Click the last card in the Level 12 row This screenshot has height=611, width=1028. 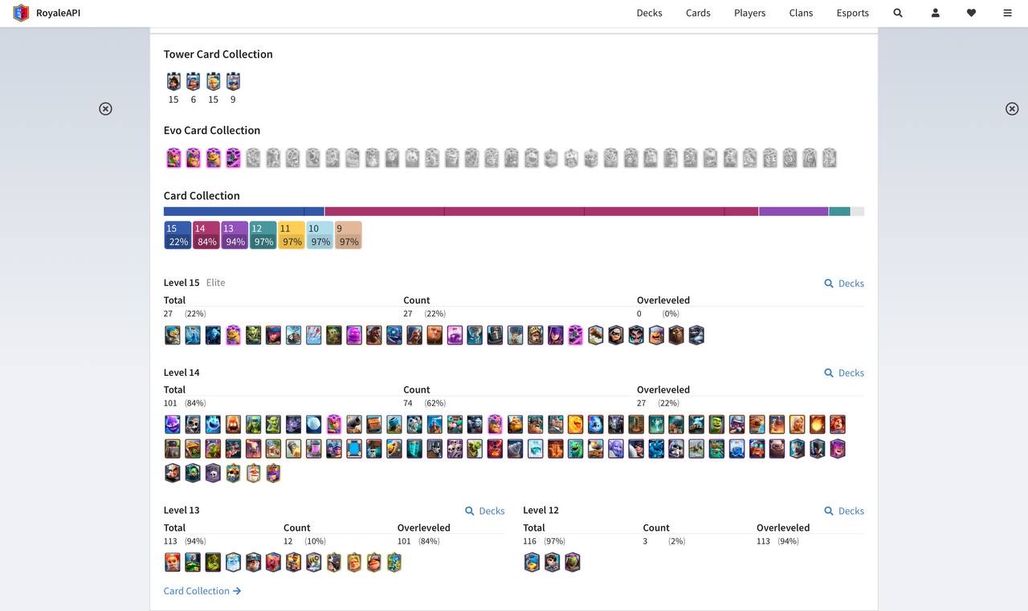click(x=572, y=562)
